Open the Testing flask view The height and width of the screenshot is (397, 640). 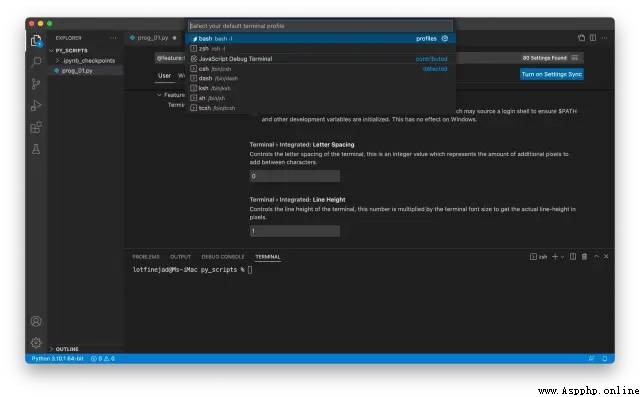[36, 149]
